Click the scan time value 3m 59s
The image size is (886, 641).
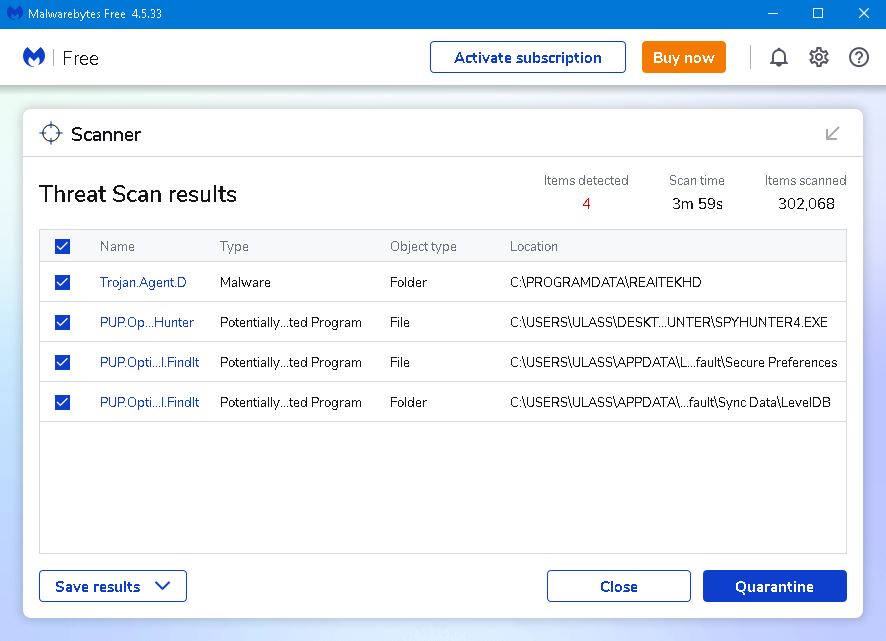[697, 203]
